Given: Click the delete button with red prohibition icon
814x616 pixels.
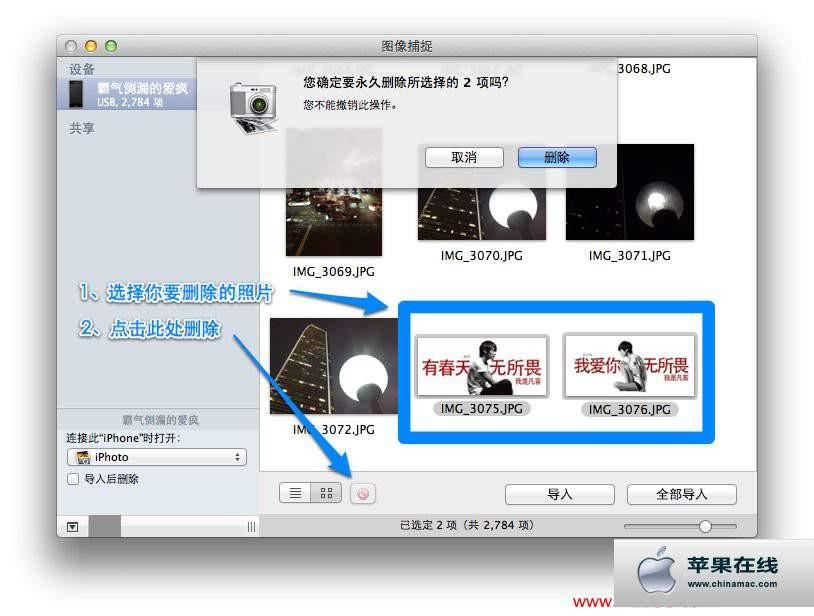Looking at the screenshot, I should [363, 494].
